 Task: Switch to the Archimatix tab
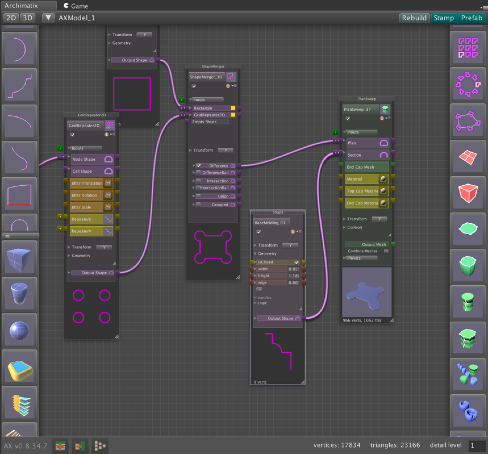[21, 5]
